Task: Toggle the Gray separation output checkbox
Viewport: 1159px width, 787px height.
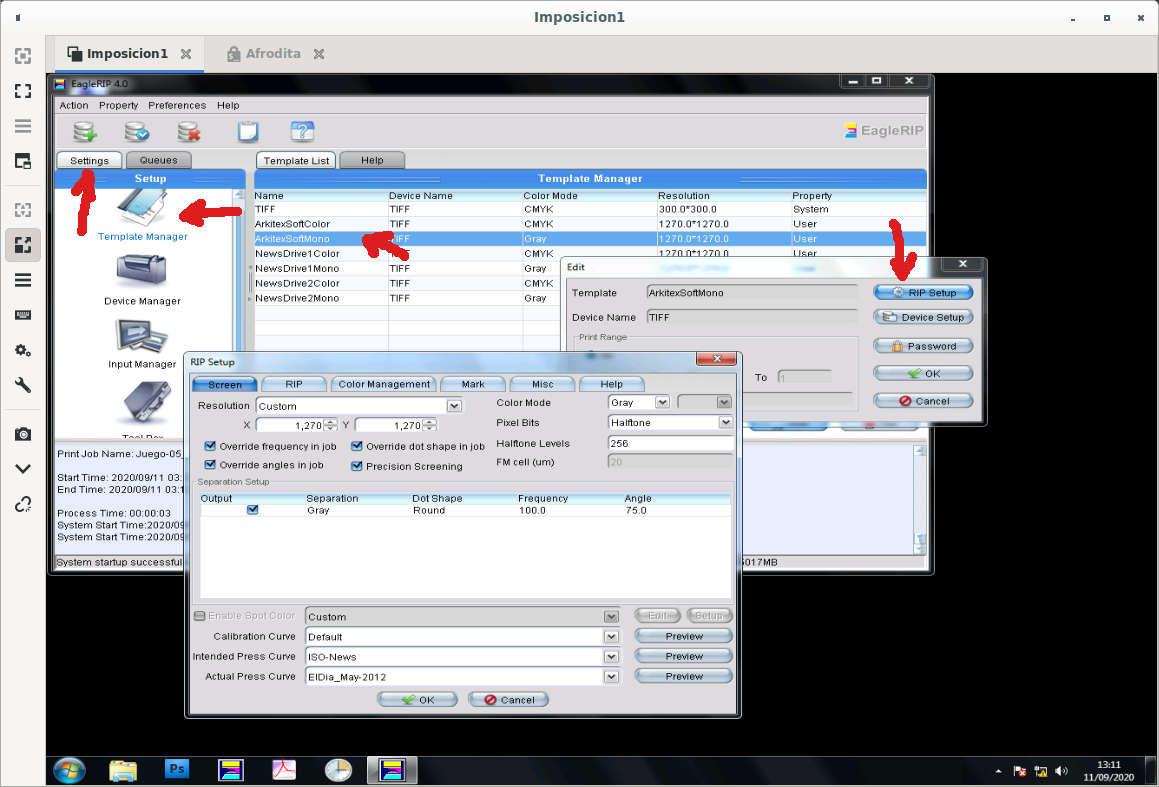Action: coord(253,510)
